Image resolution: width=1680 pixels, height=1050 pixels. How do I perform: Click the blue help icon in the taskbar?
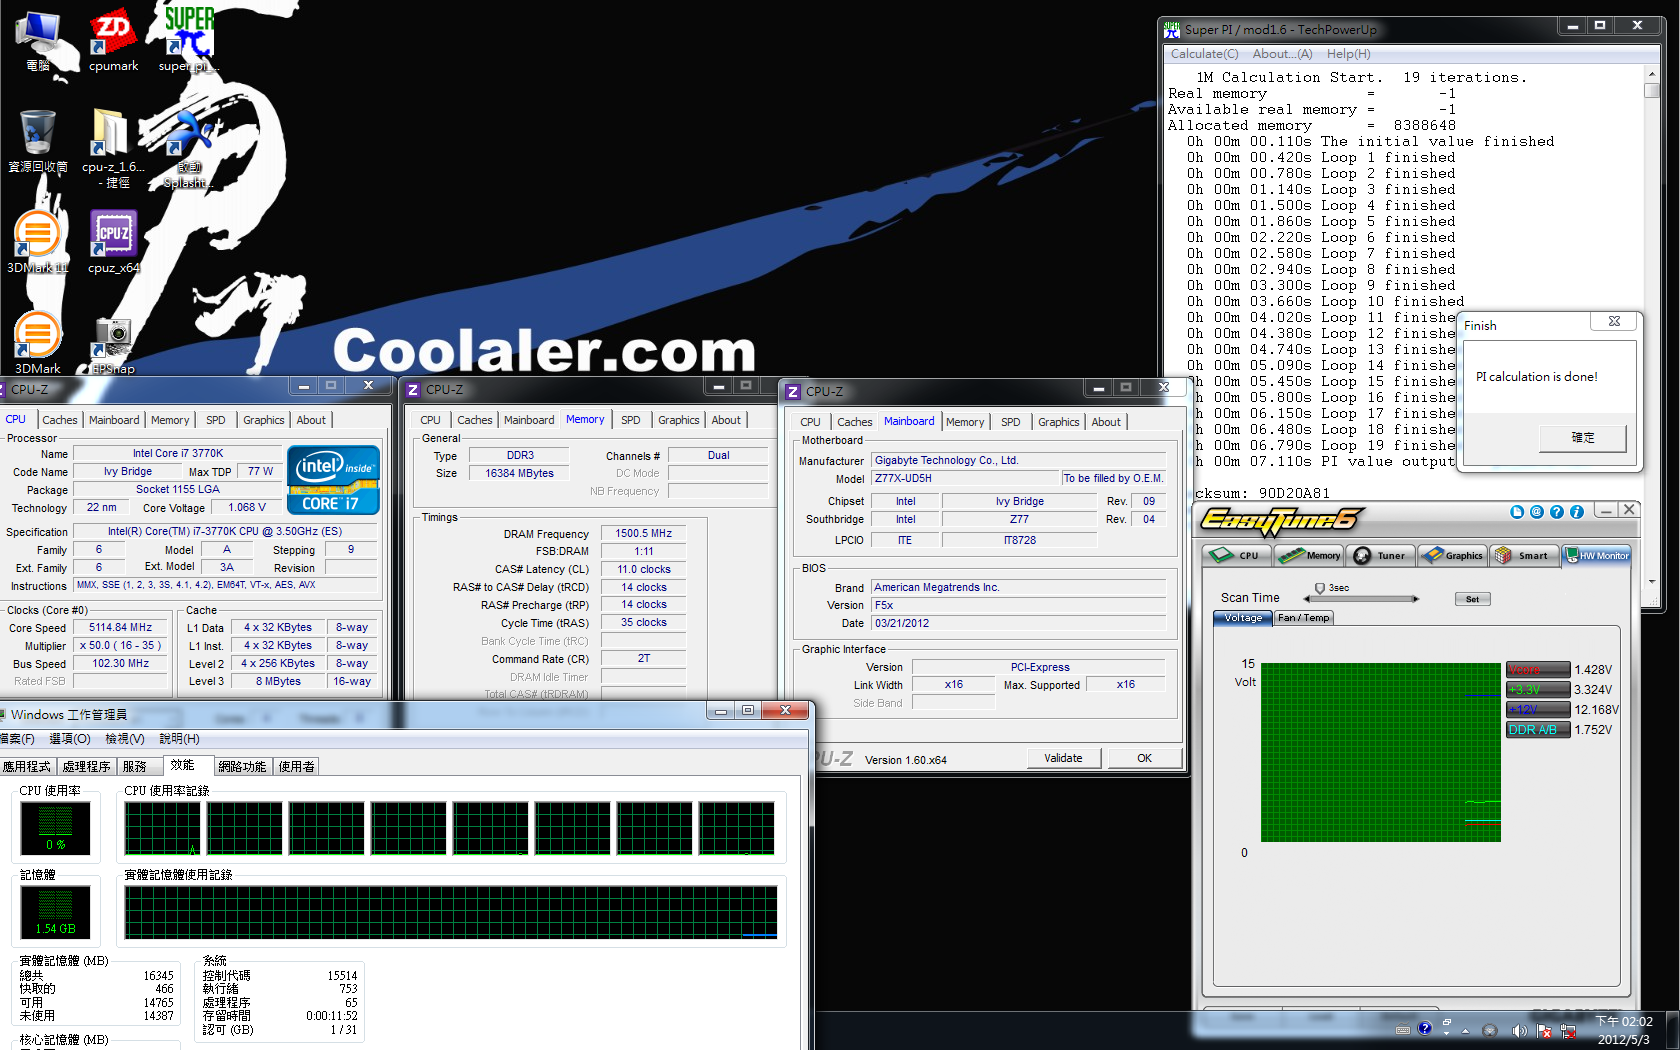(1425, 1028)
